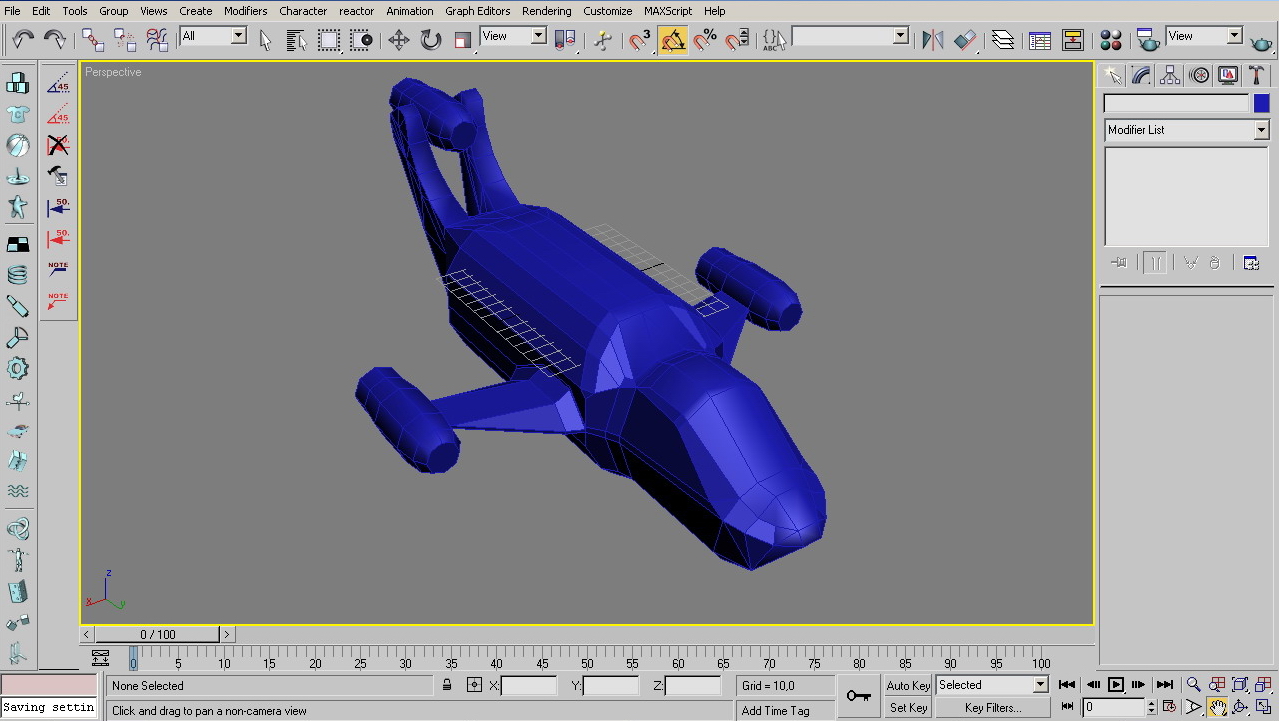
Task: Click the blue object color swatch
Action: [1261, 103]
